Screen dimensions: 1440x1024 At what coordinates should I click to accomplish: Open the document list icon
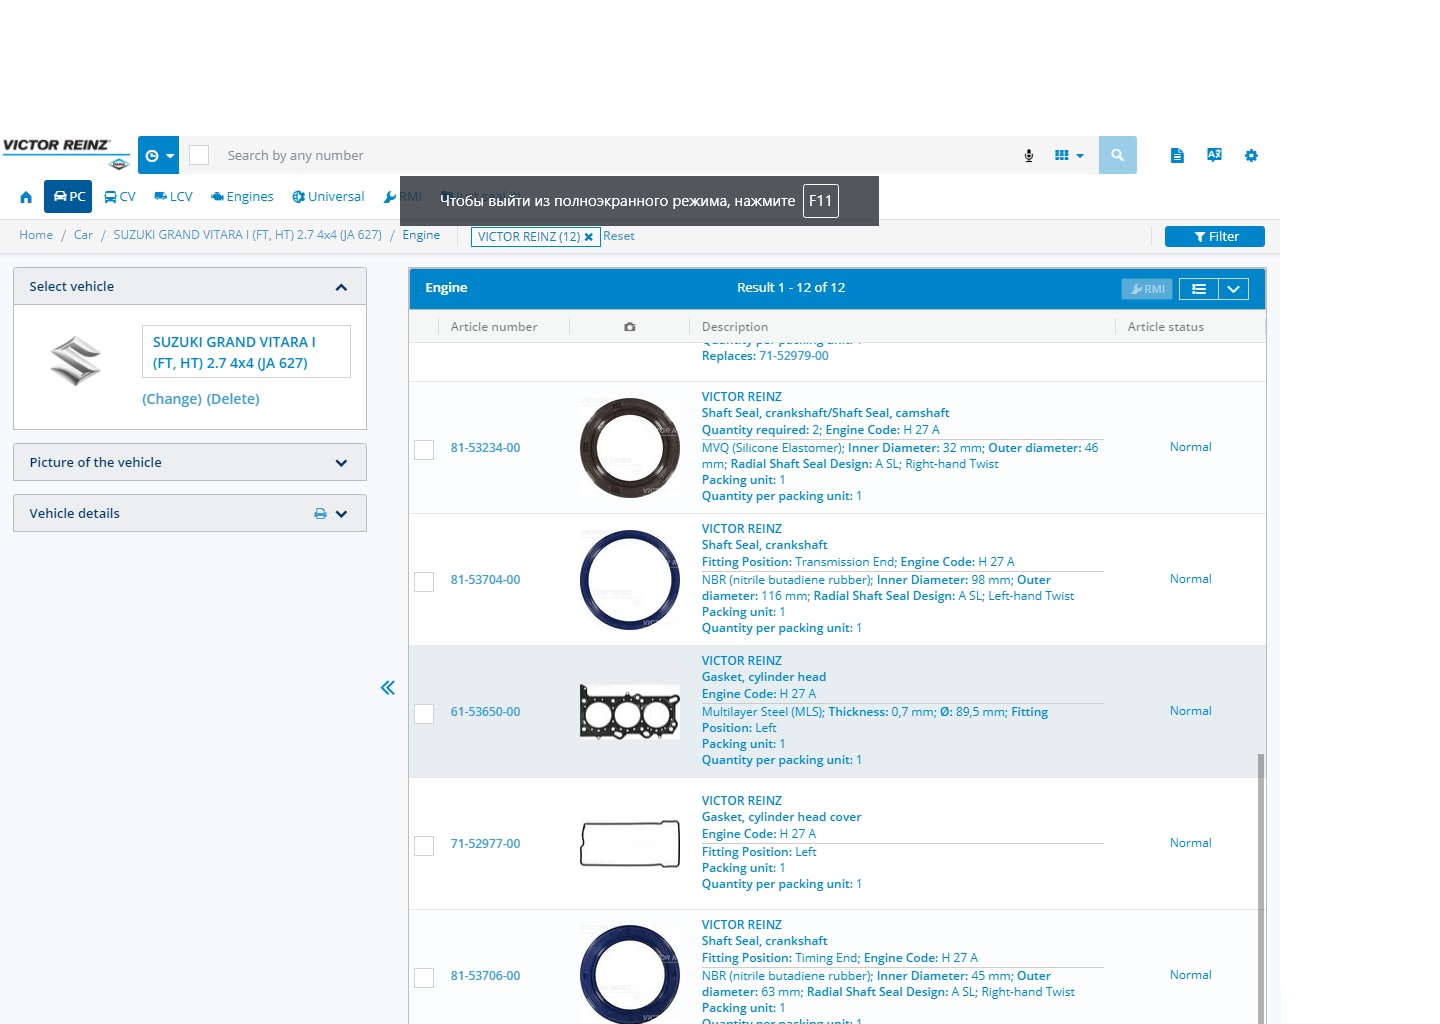click(x=1177, y=155)
